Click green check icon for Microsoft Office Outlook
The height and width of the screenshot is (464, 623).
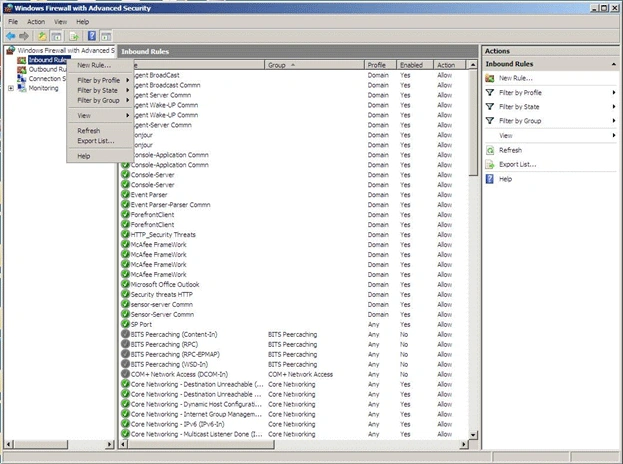point(126,284)
